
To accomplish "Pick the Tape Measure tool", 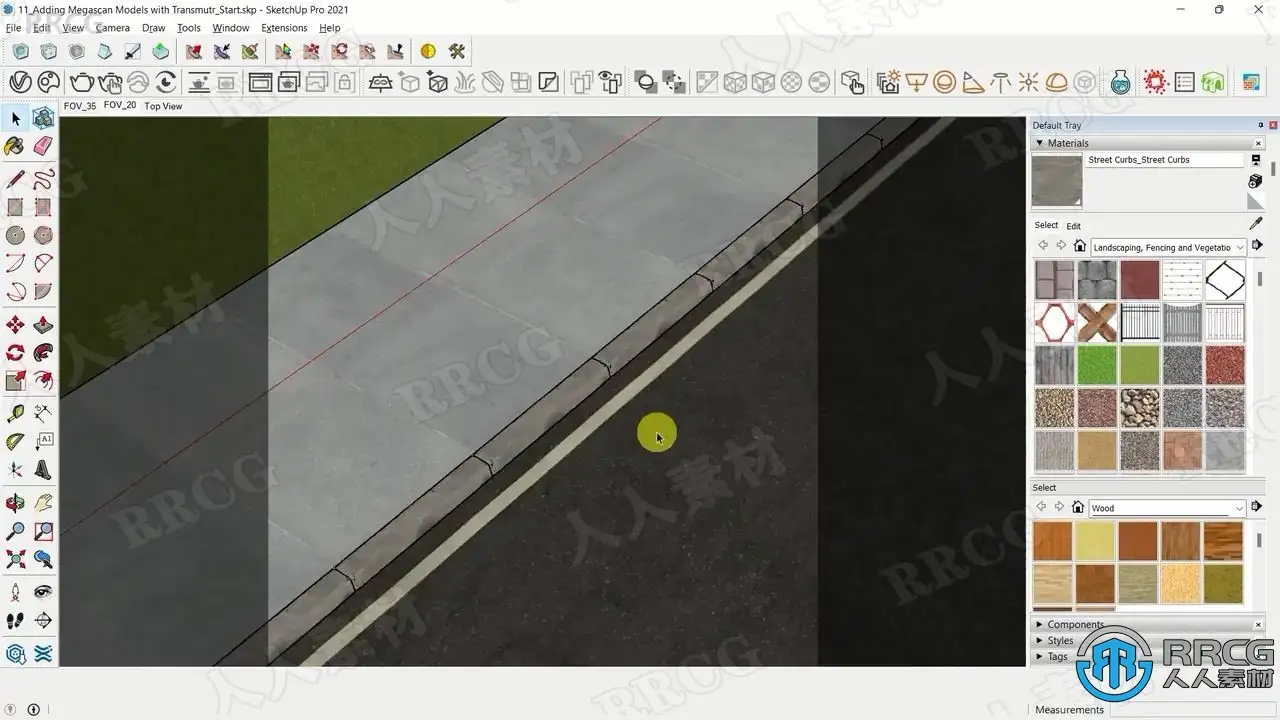I will point(15,413).
